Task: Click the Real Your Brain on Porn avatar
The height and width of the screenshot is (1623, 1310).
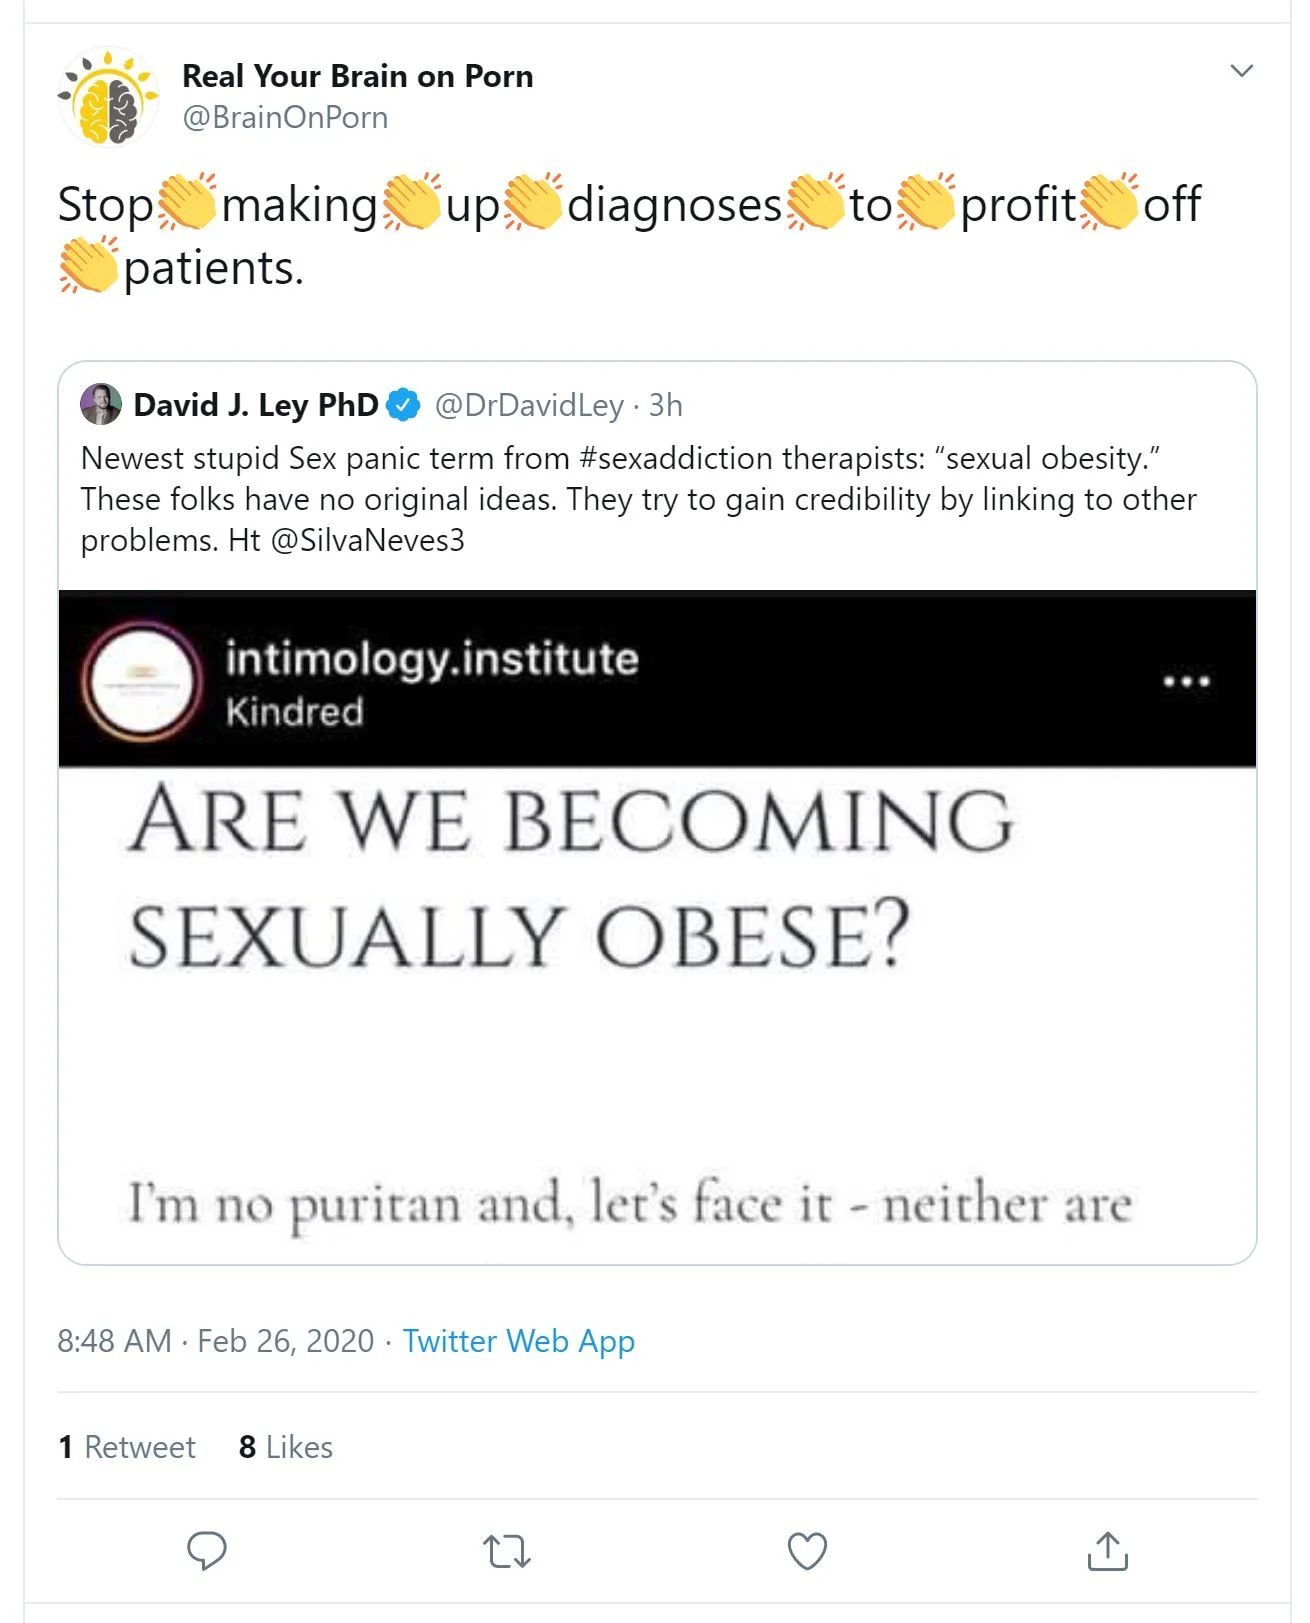Action: (108, 97)
